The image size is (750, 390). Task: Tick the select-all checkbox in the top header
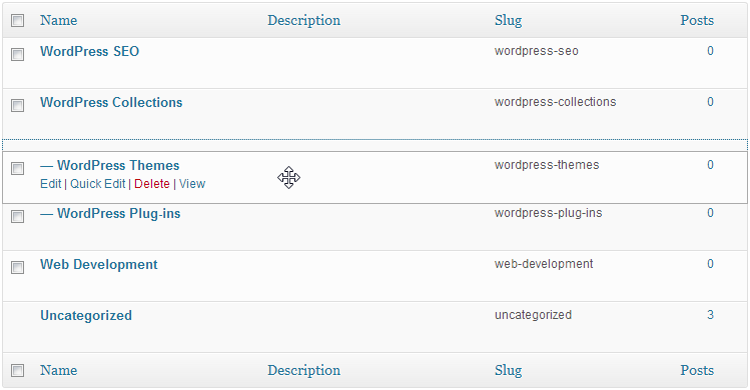[18, 21]
